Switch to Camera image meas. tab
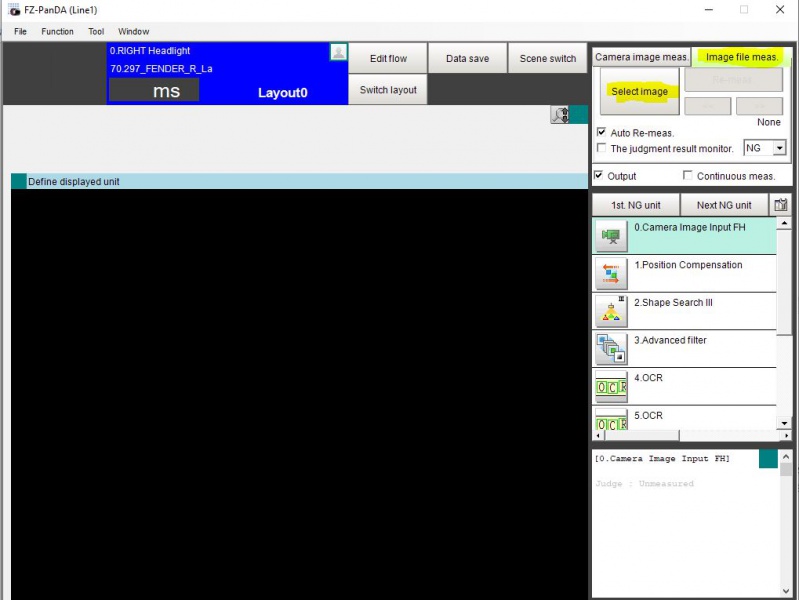The image size is (799, 600). pos(641,57)
